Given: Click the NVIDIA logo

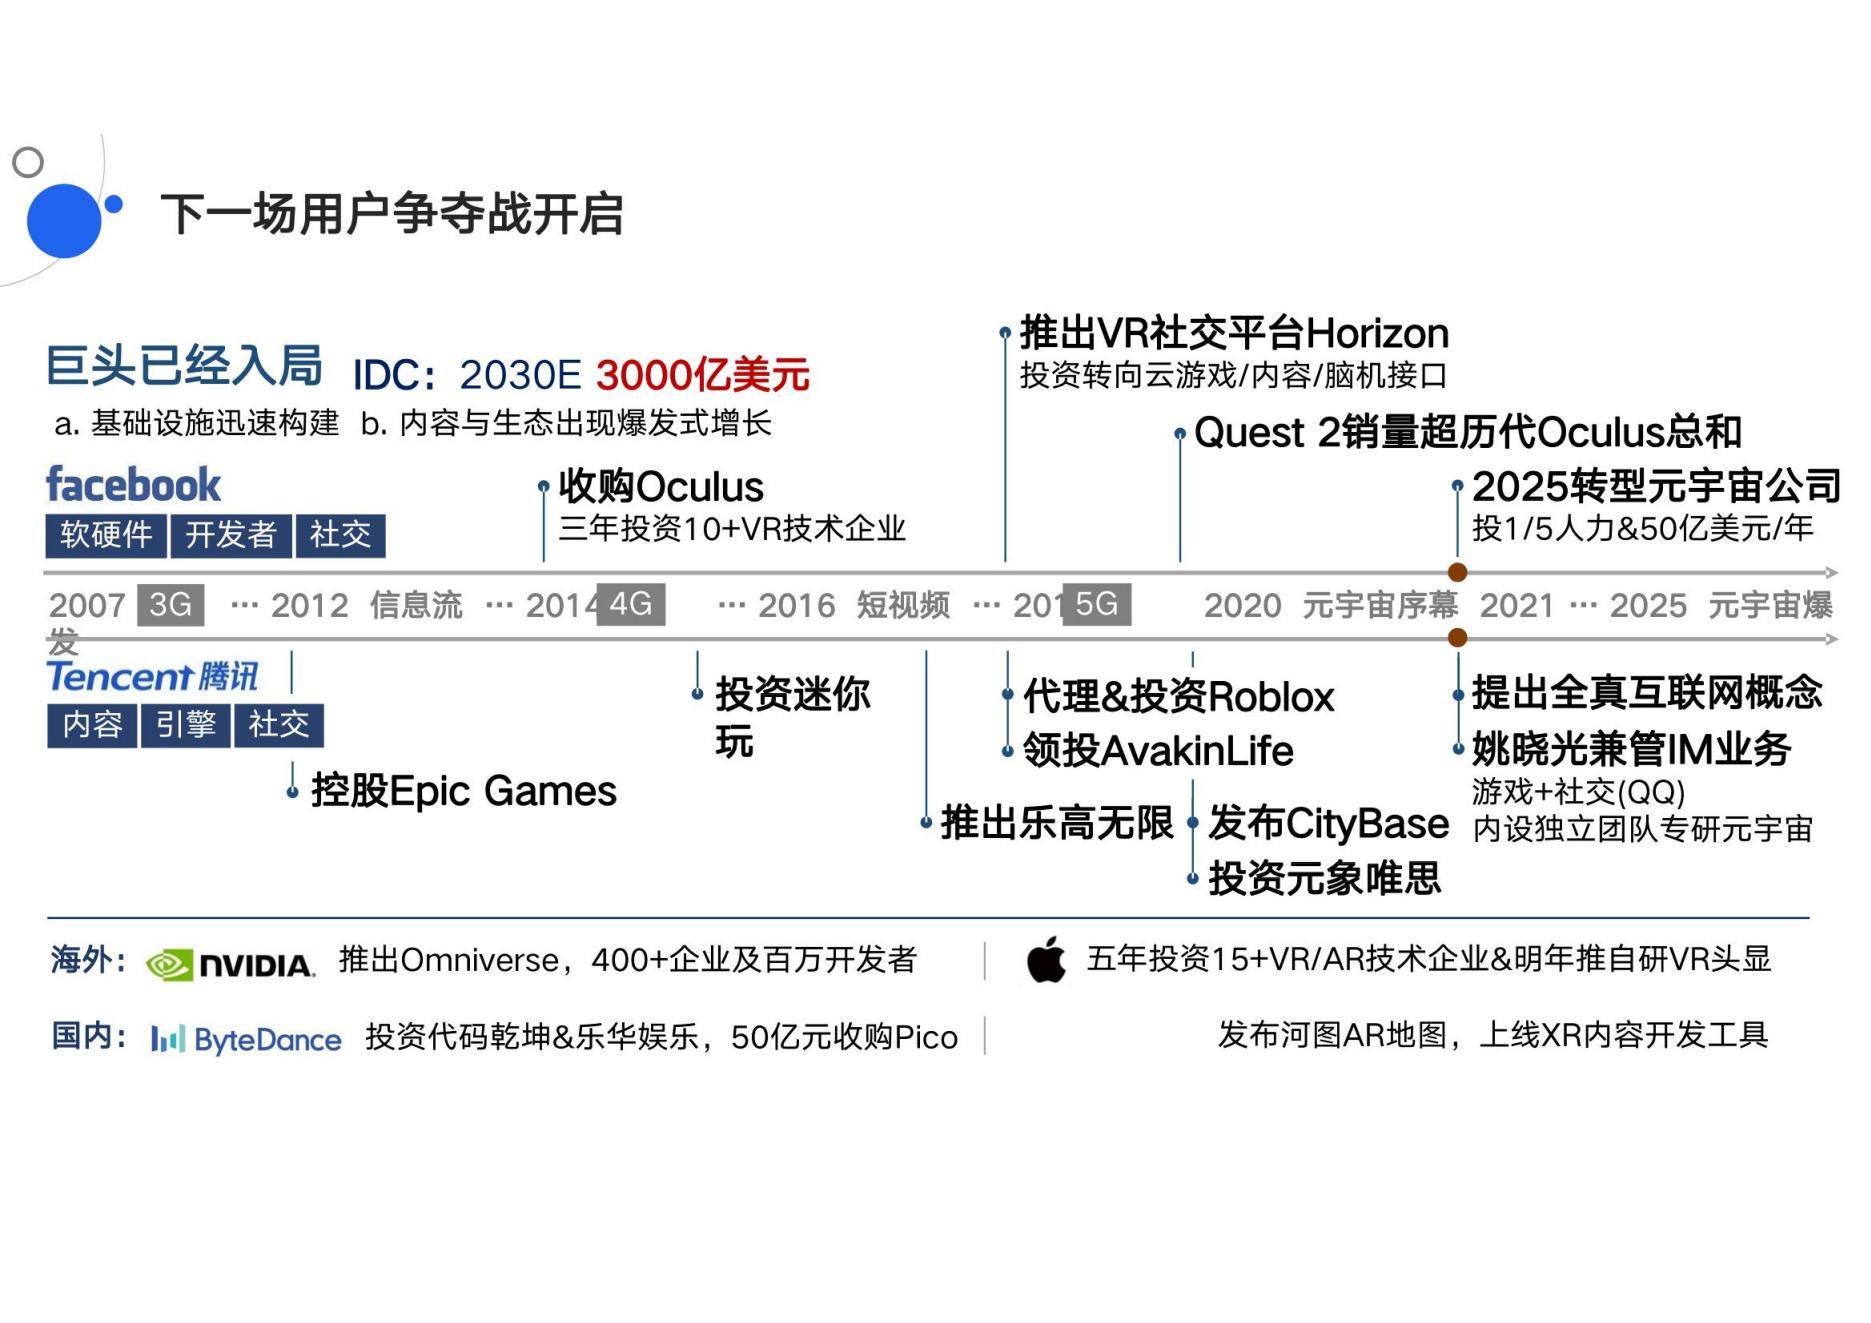Looking at the screenshot, I should click(x=230, y=964).
